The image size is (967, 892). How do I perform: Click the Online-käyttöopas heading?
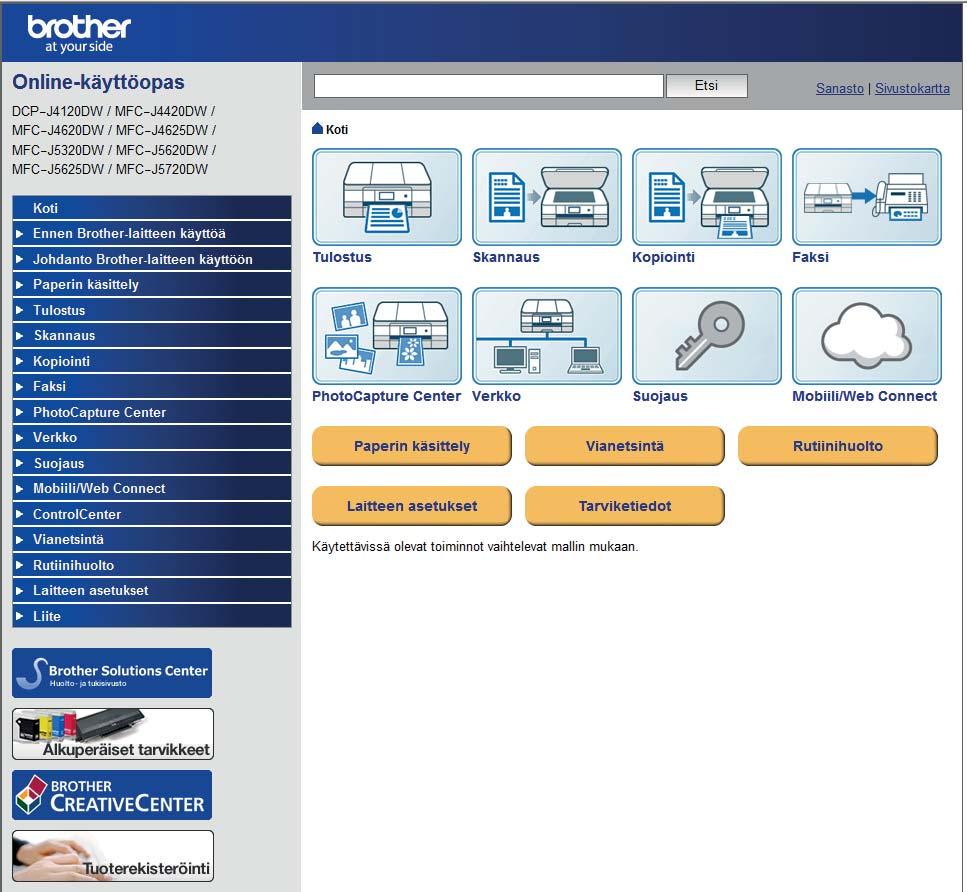tap(98, 82)
